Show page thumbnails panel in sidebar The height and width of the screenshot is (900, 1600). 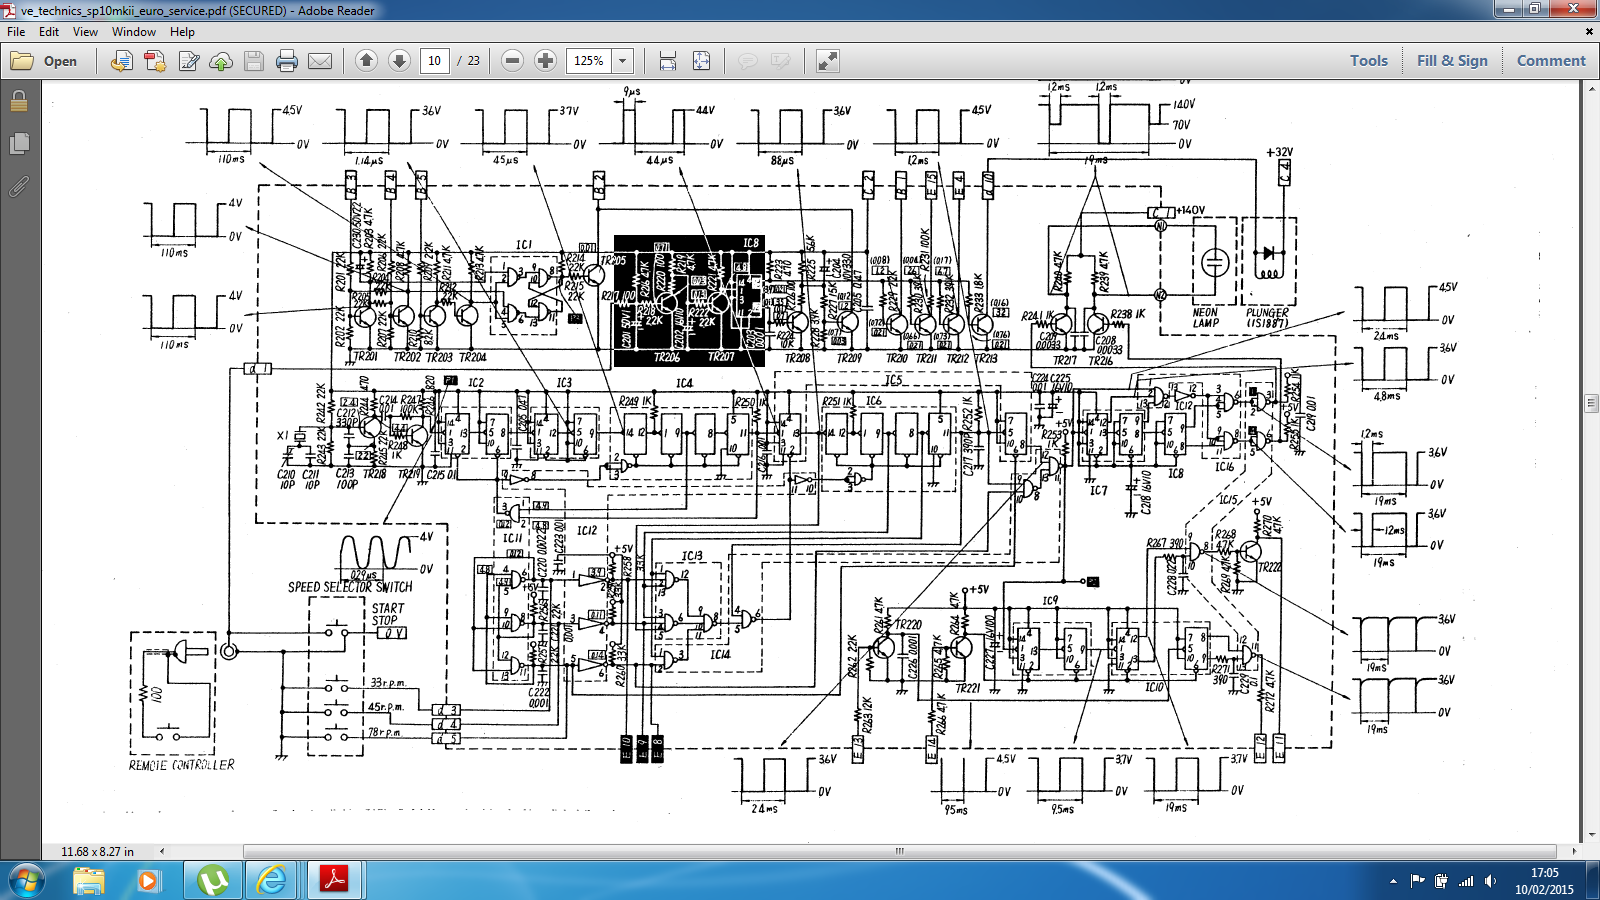[x=19, y=143]
